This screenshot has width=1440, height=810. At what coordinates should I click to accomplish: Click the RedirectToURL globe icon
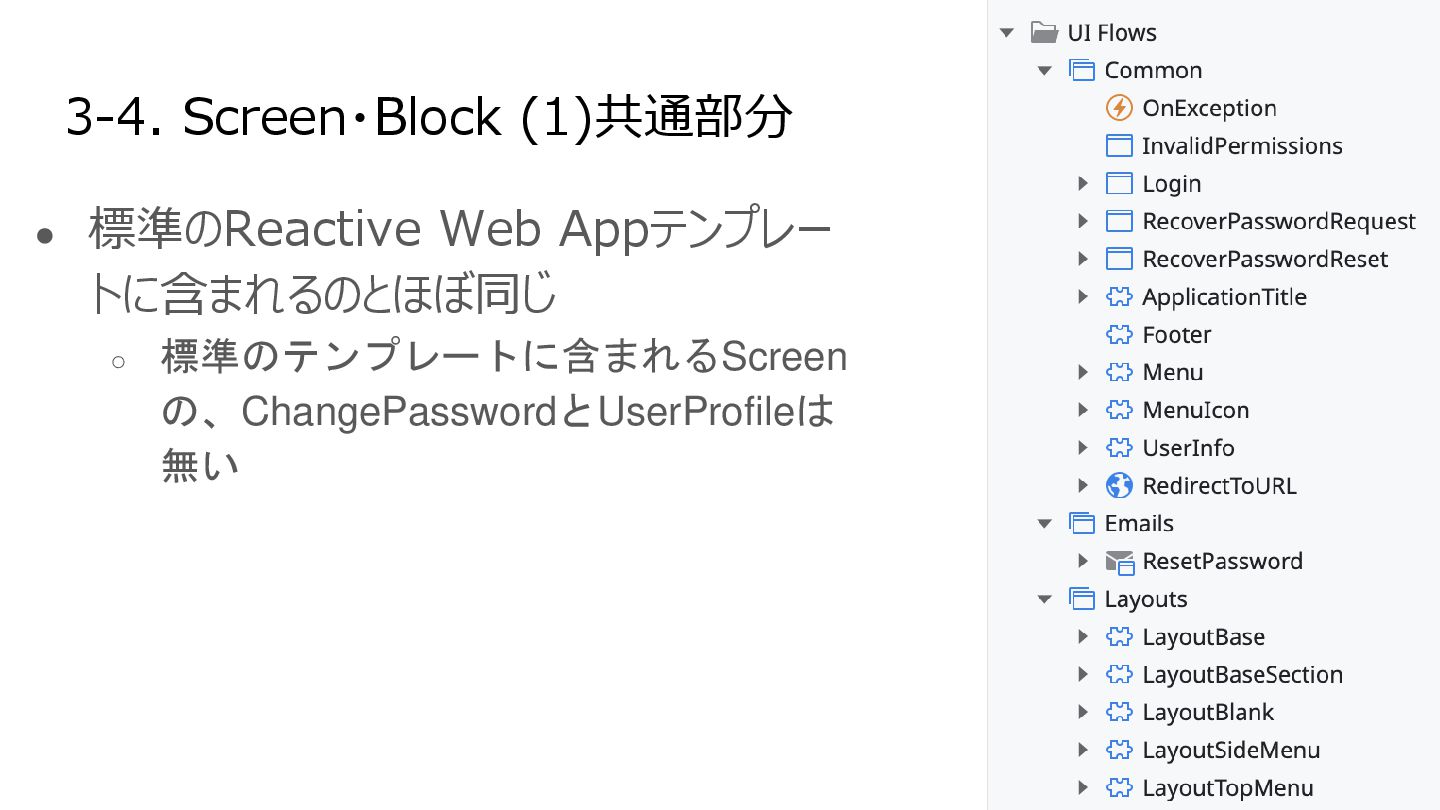click(1119, 486)
